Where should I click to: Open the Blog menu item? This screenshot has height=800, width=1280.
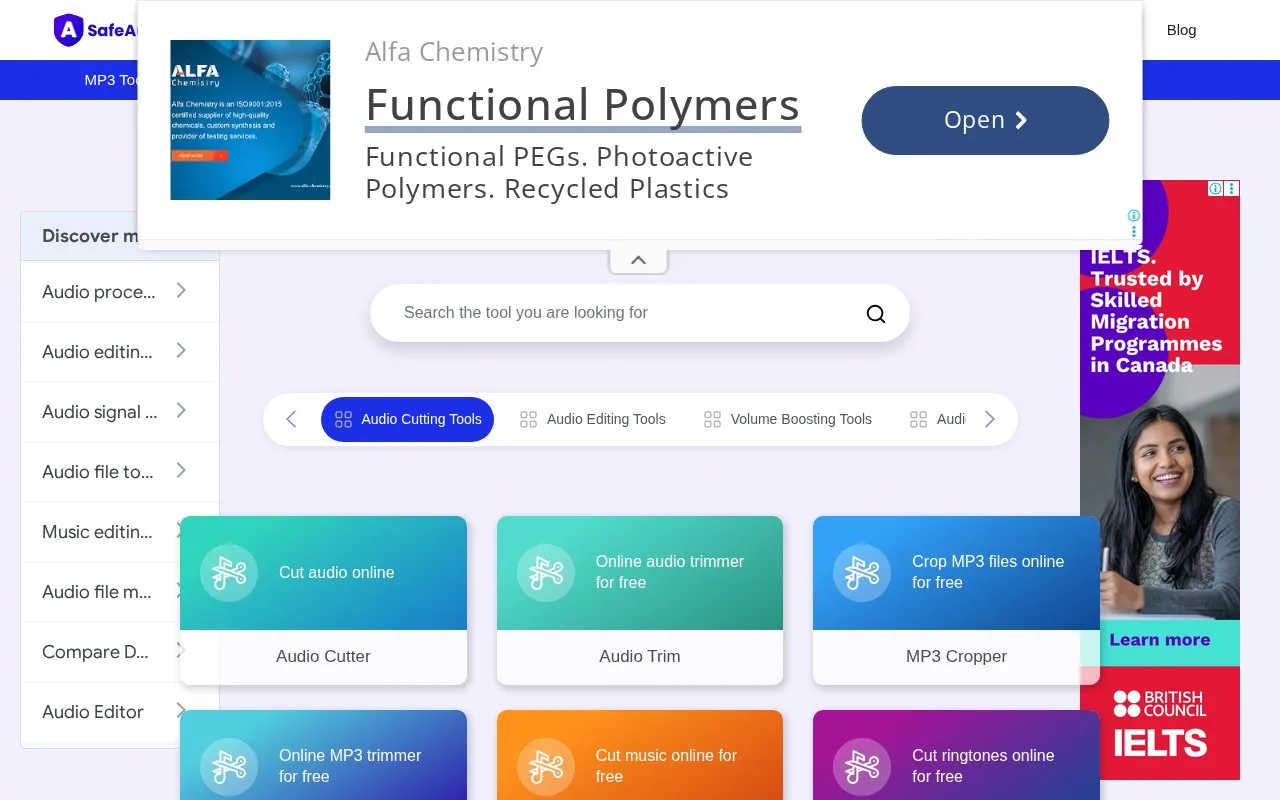(x=1181, y=30)
